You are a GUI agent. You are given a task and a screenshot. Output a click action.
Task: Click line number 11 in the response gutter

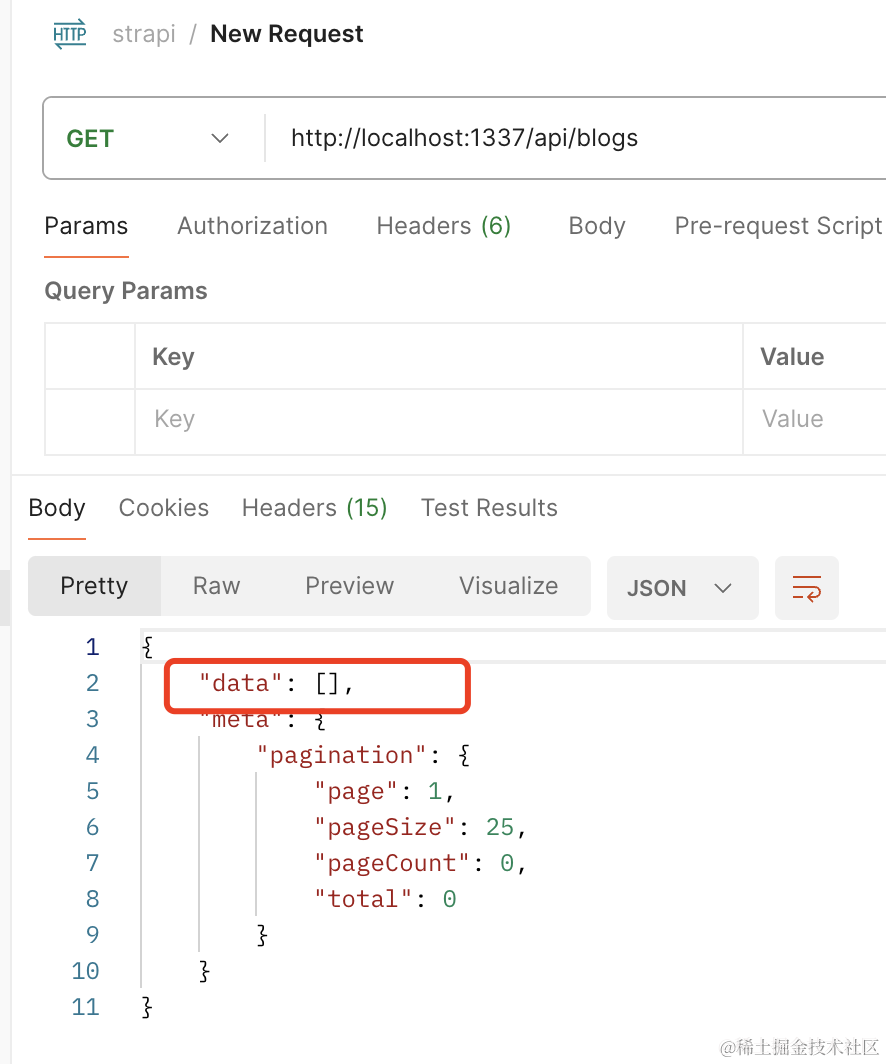(85, 1007)
